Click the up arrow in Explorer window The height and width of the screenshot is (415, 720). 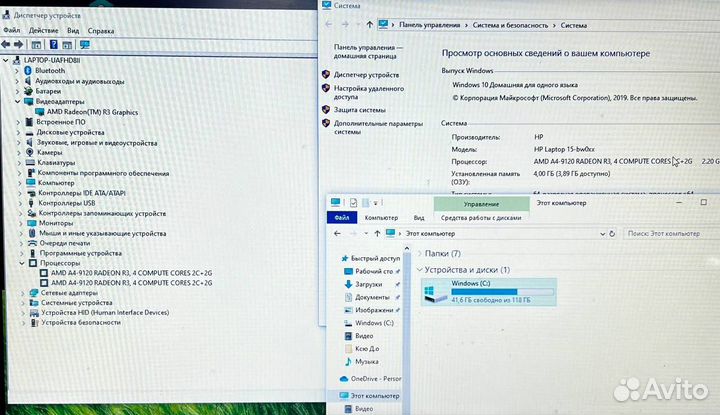coord(377,234)
